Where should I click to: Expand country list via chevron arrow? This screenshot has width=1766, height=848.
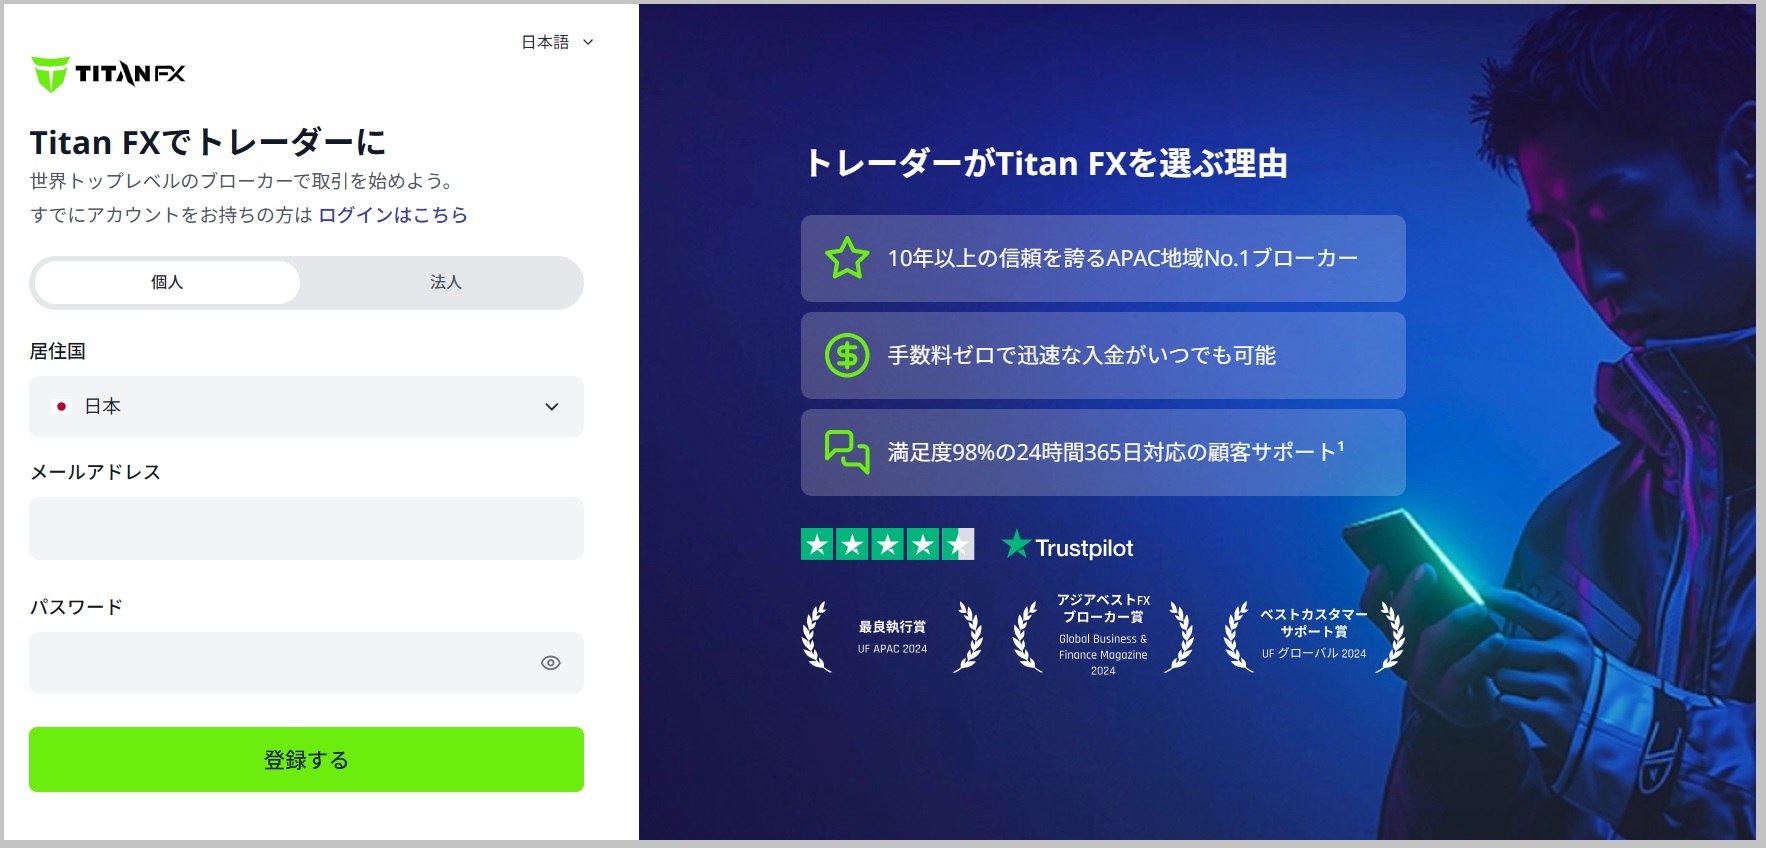[551, 406]
